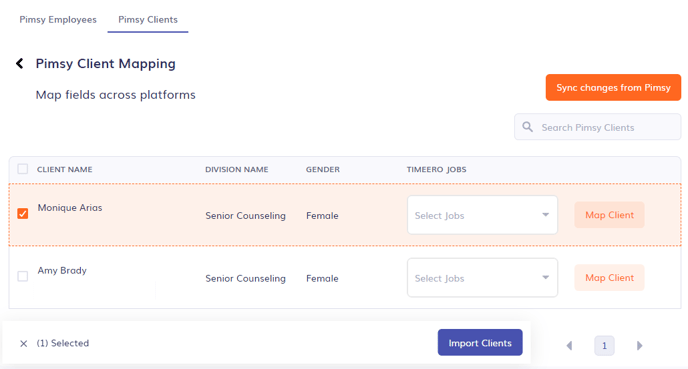Viewport: 688px width, 369px height.
Task: Open Select Jobs dropdown for Amy Brady
Action: coord(482,278)
